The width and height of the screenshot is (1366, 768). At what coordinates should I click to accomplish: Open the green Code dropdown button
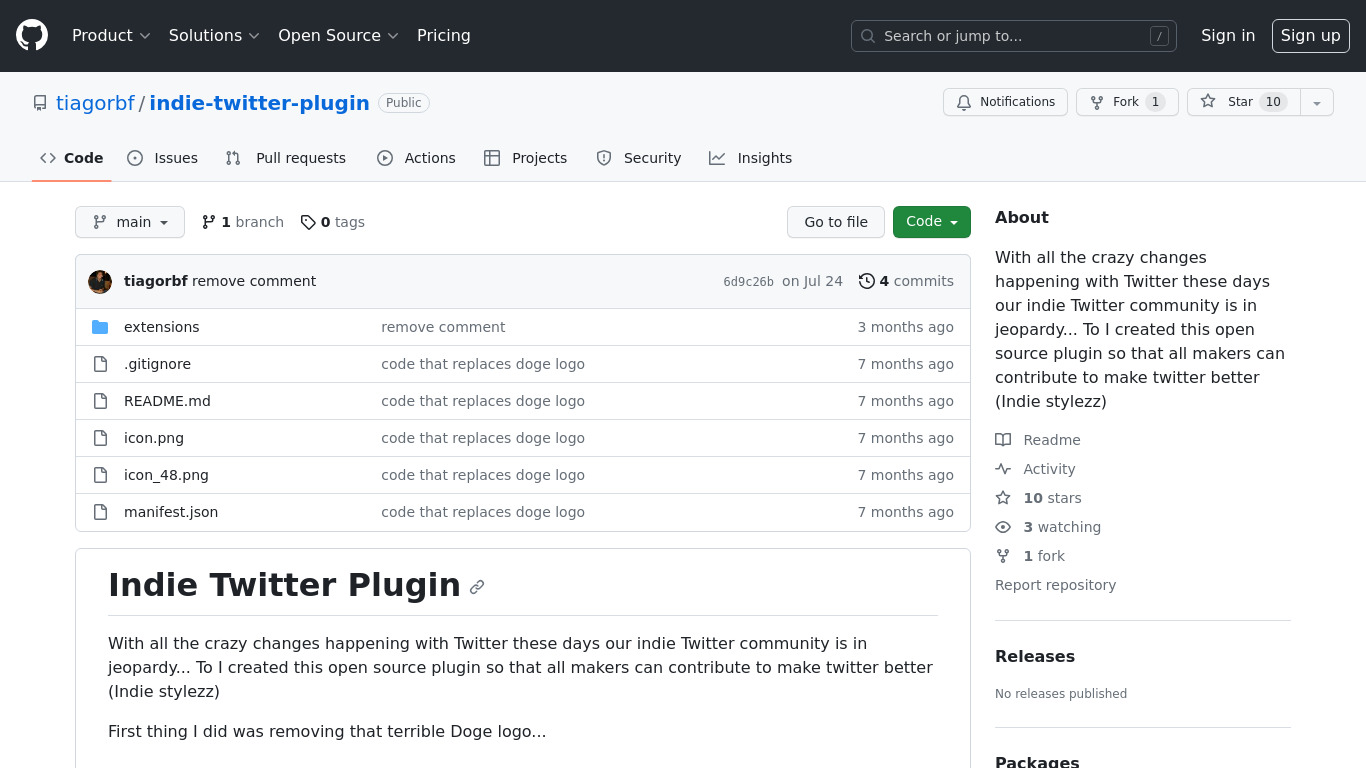(932, 222)
